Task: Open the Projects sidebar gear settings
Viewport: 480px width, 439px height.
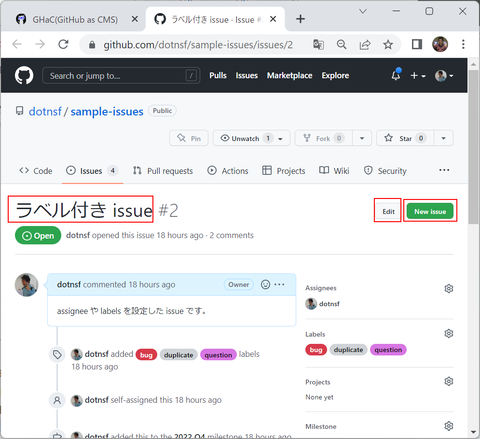Action: [x=449, y=381]
